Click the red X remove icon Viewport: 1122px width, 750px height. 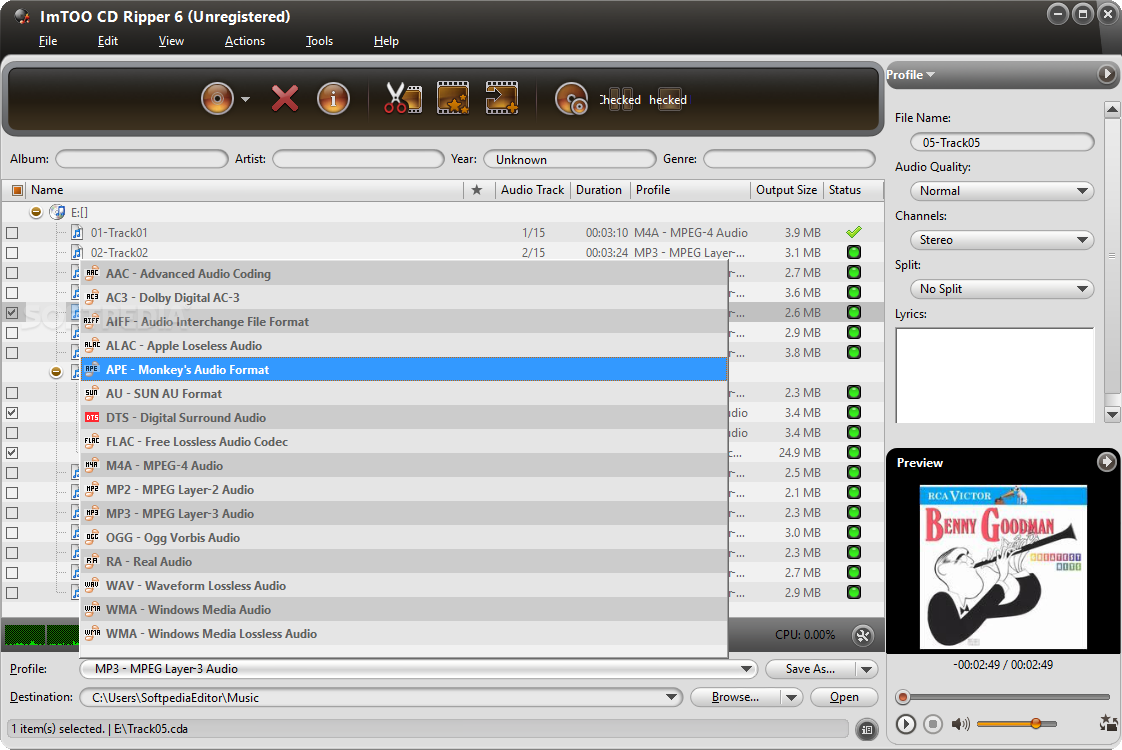click(285, 99)
